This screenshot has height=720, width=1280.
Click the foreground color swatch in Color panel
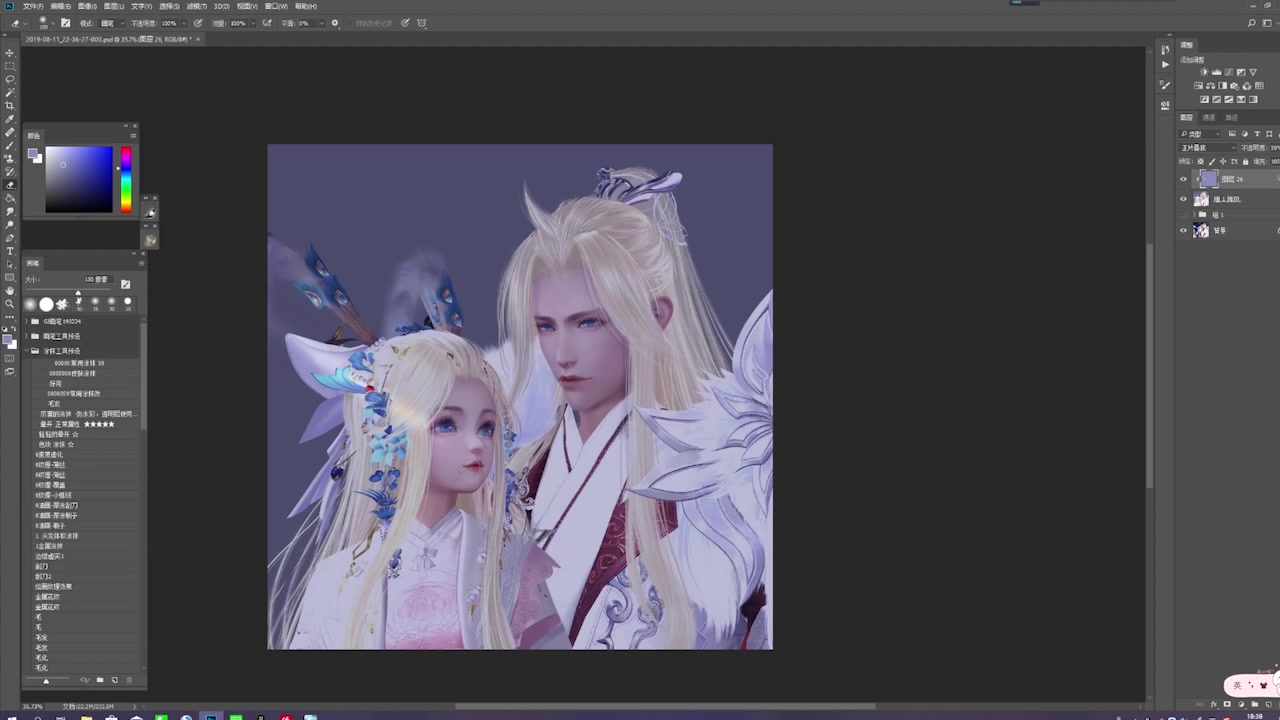click(33, 154)
